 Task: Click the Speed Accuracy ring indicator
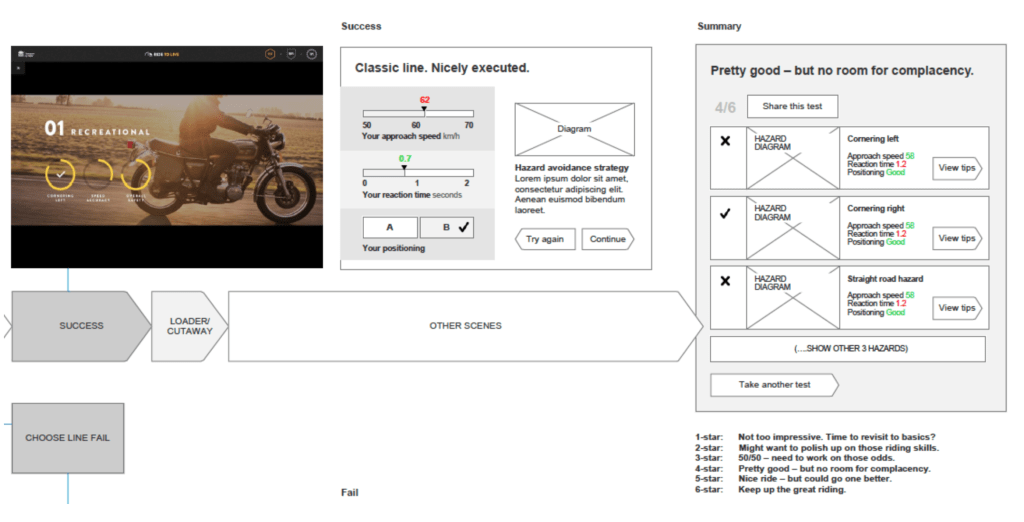[98, 173]
